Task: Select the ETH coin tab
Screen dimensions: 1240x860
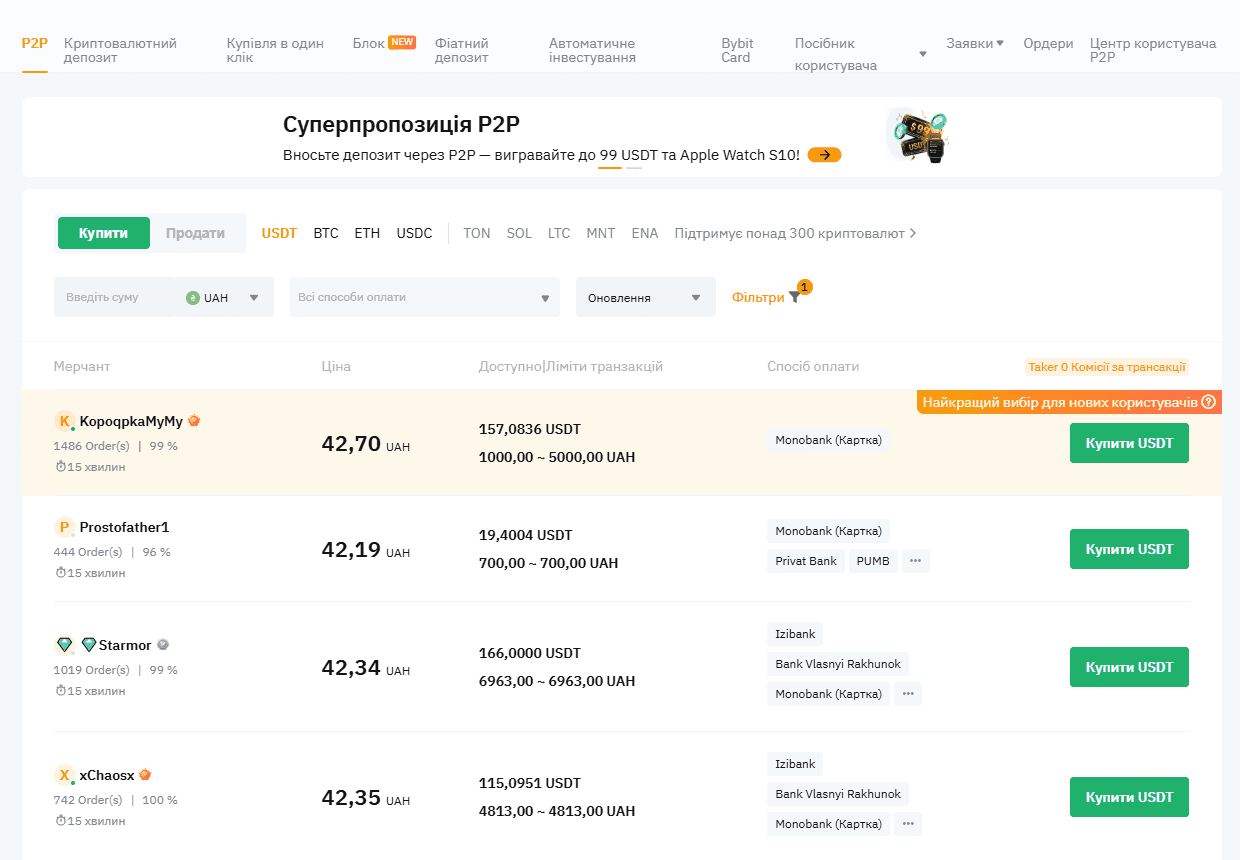Action: coord(367,233)
